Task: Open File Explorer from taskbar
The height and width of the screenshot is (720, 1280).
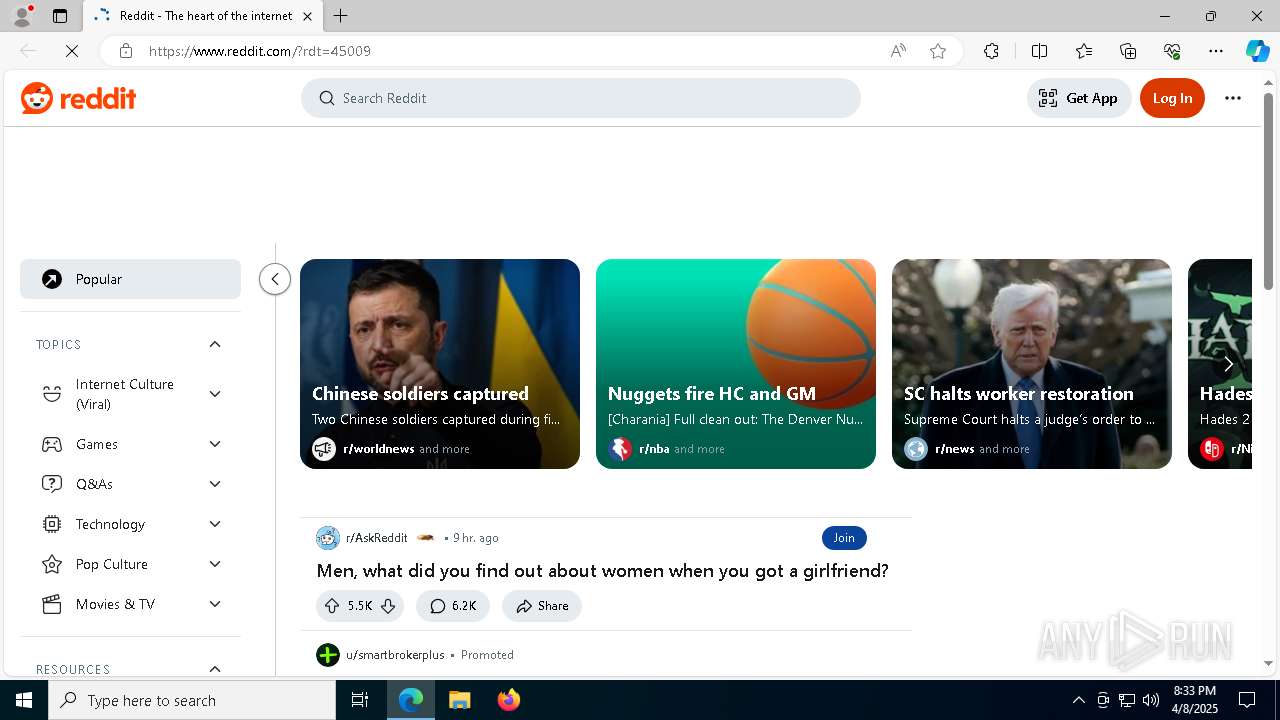Action: click(459, 700)
